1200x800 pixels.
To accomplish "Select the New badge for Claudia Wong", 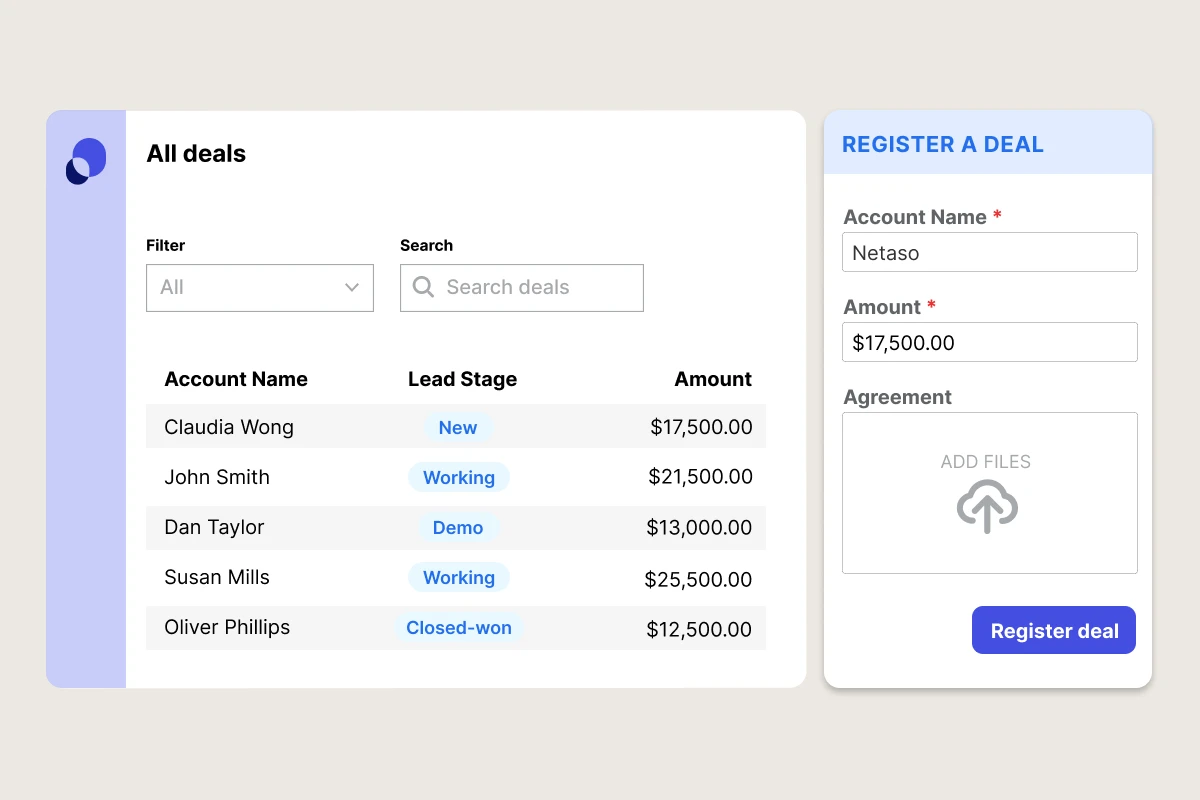I will pos(457,427).
